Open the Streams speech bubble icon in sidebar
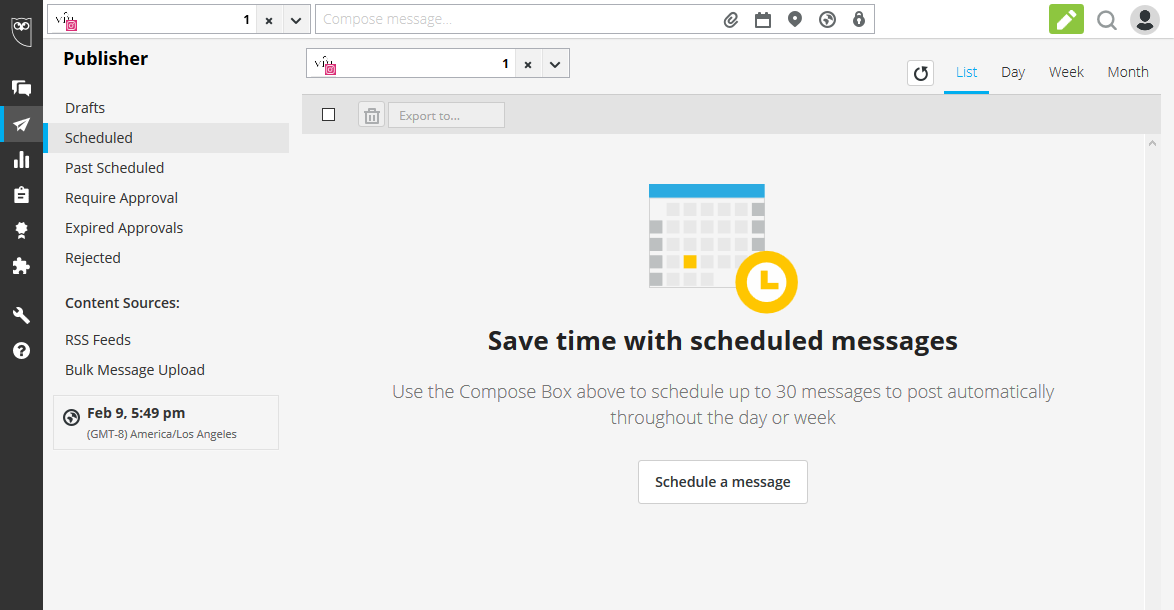 [21, 88]
